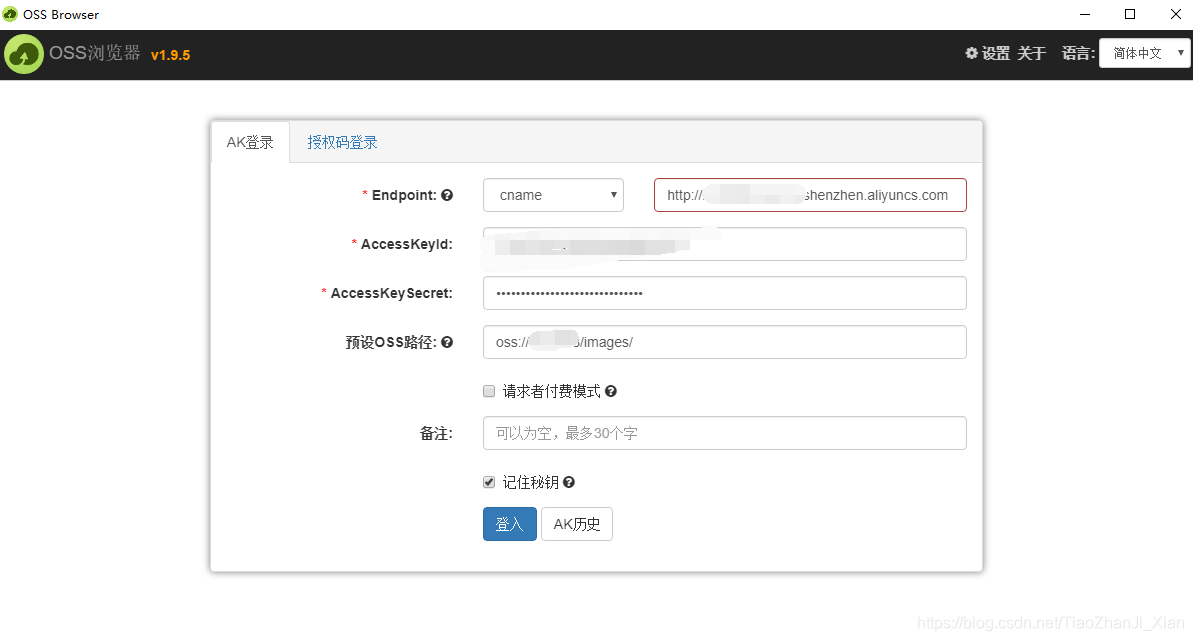Open the 设置 settings link
The image size is (1193, 641).
[x=996, y=53]
